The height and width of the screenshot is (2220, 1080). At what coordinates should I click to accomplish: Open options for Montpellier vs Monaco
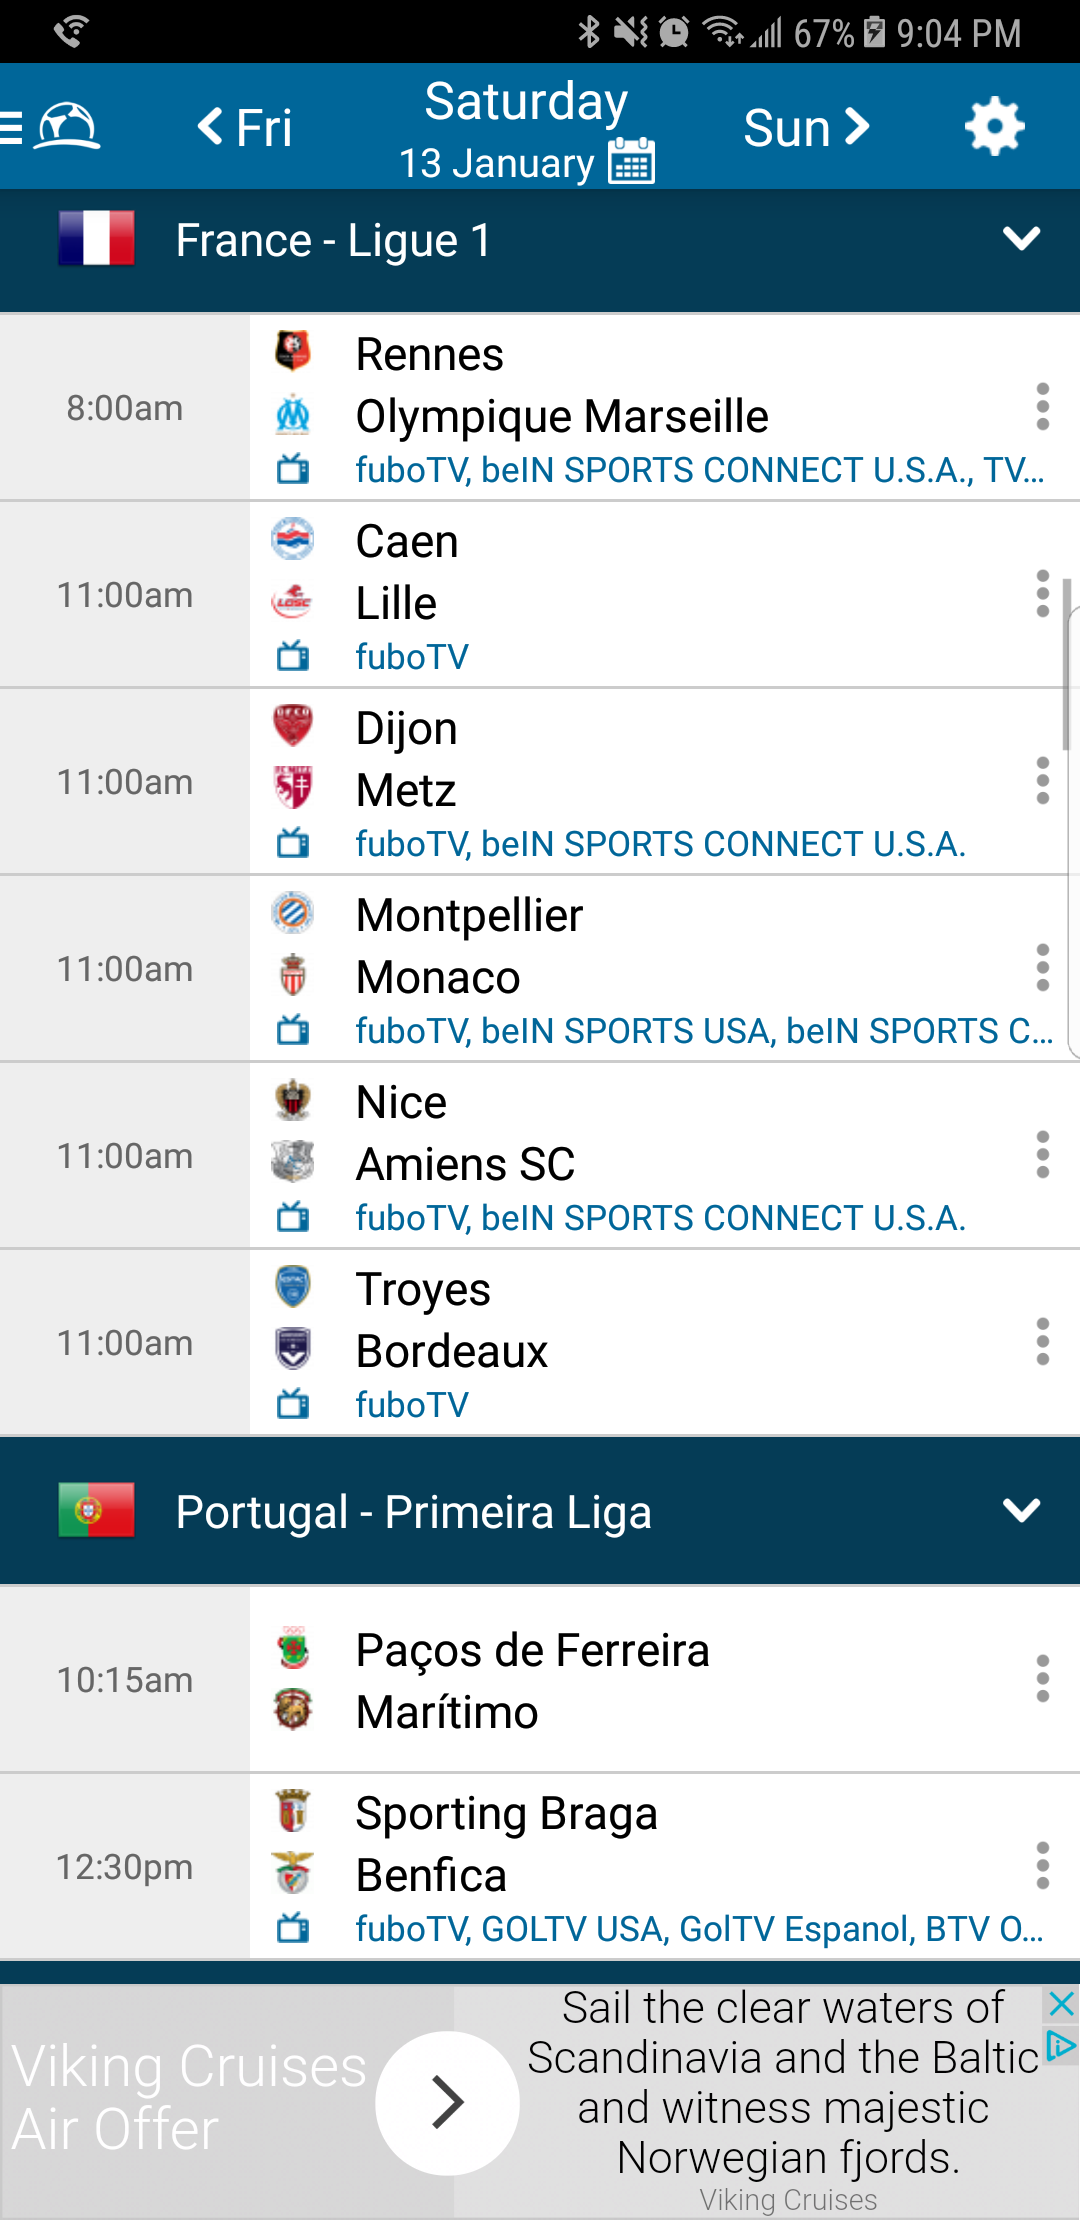(x=1042, y=968)
